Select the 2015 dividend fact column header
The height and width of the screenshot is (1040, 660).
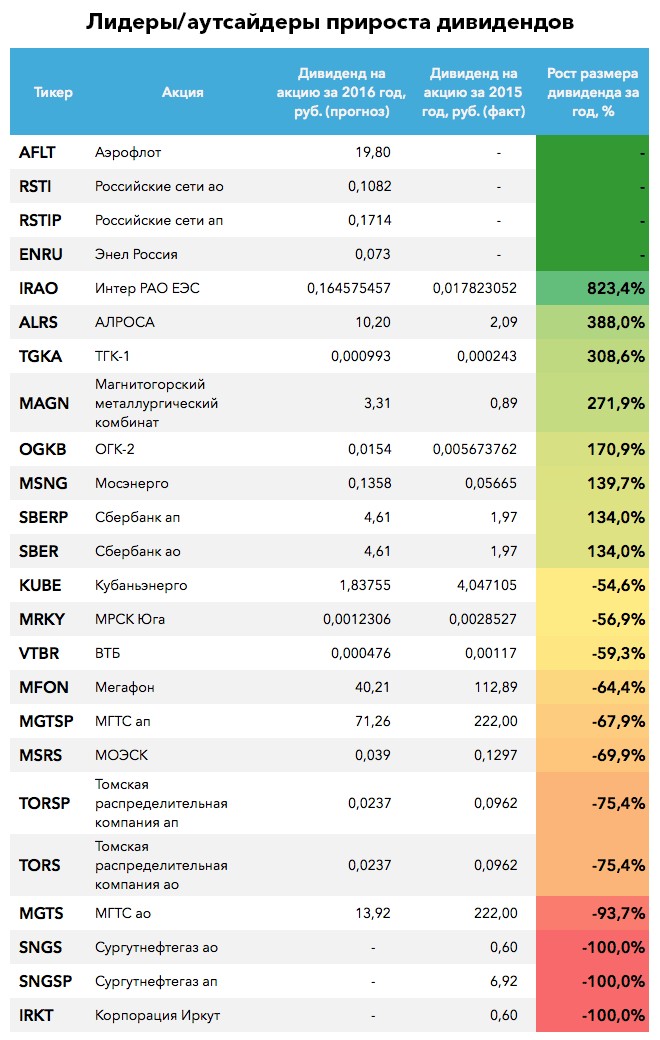click(x=473, y=92)
